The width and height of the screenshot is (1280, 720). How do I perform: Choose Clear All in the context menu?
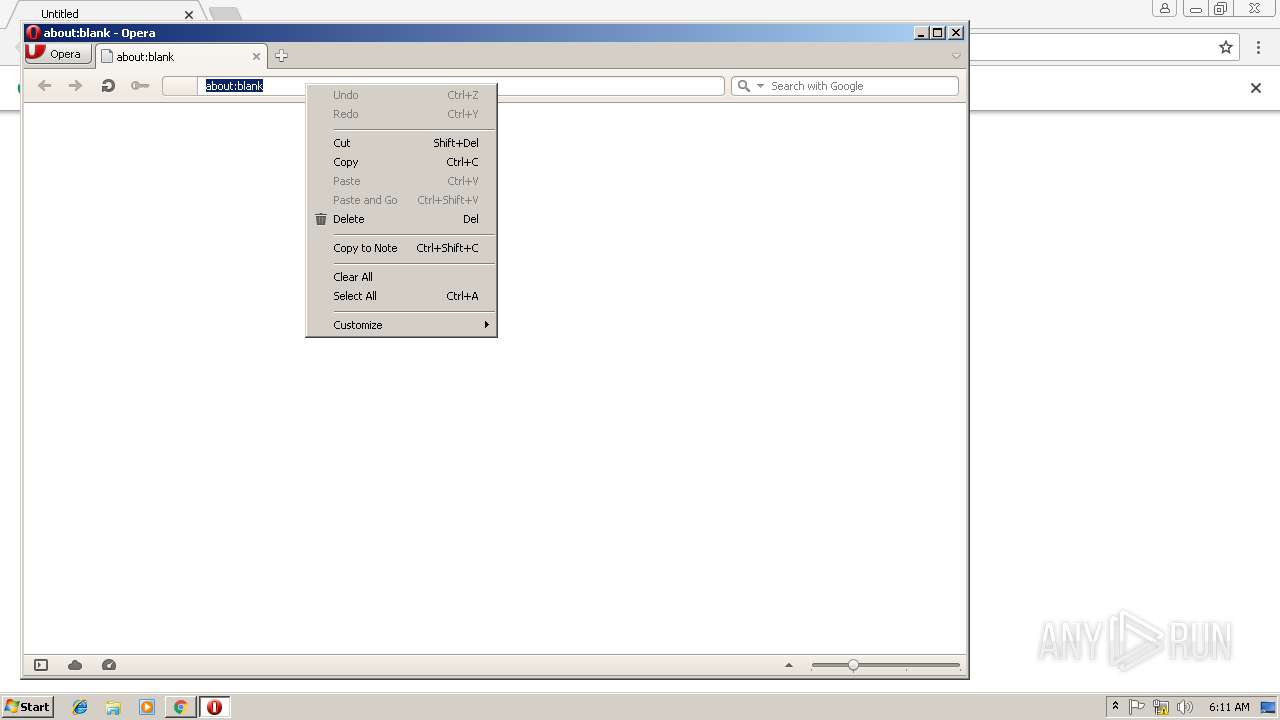(401, 277)
